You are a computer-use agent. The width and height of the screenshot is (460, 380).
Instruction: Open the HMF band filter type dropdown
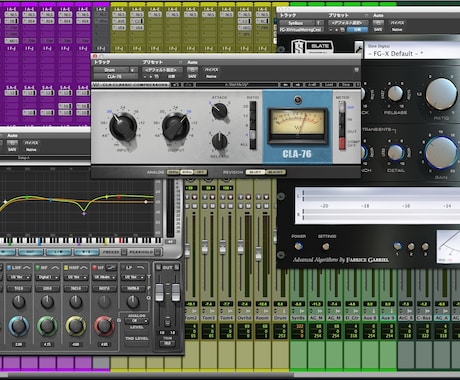(x=76, y=277)
